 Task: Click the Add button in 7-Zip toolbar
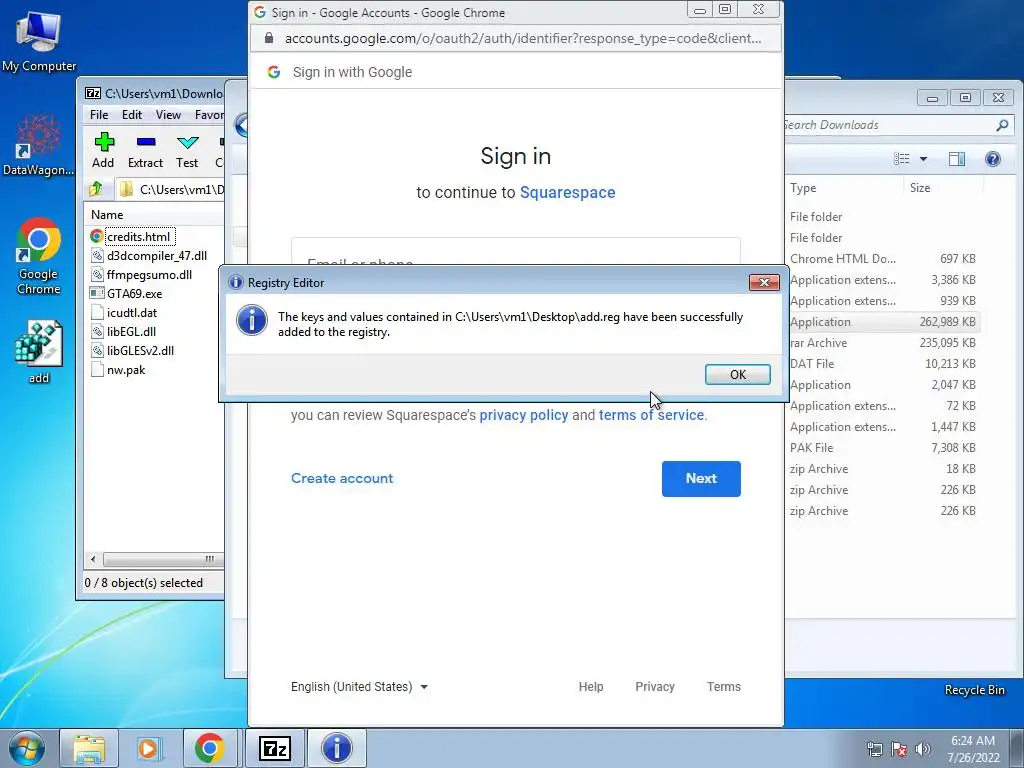(103, 150)
